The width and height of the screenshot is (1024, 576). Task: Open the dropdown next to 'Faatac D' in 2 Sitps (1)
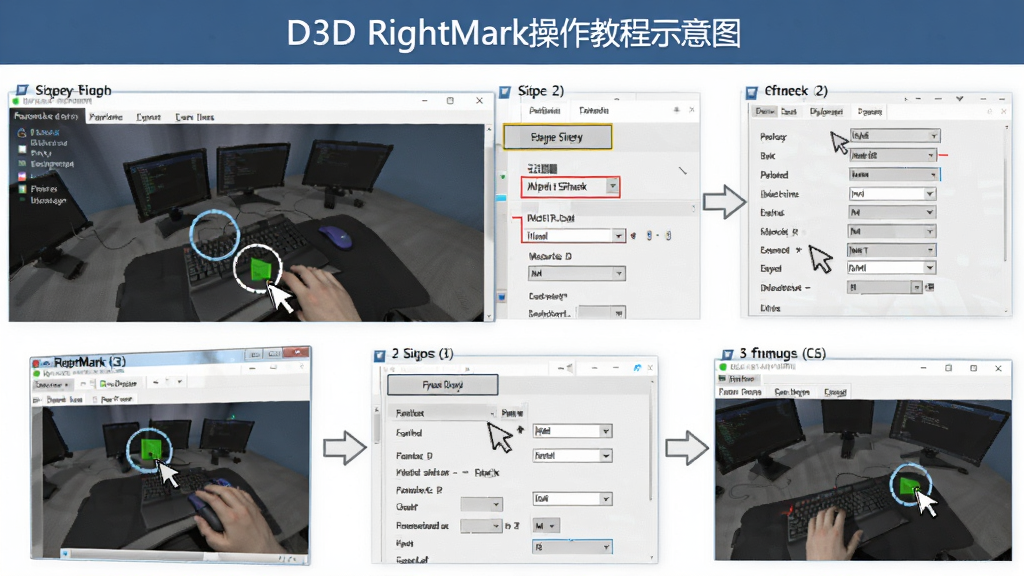[573, 455]
